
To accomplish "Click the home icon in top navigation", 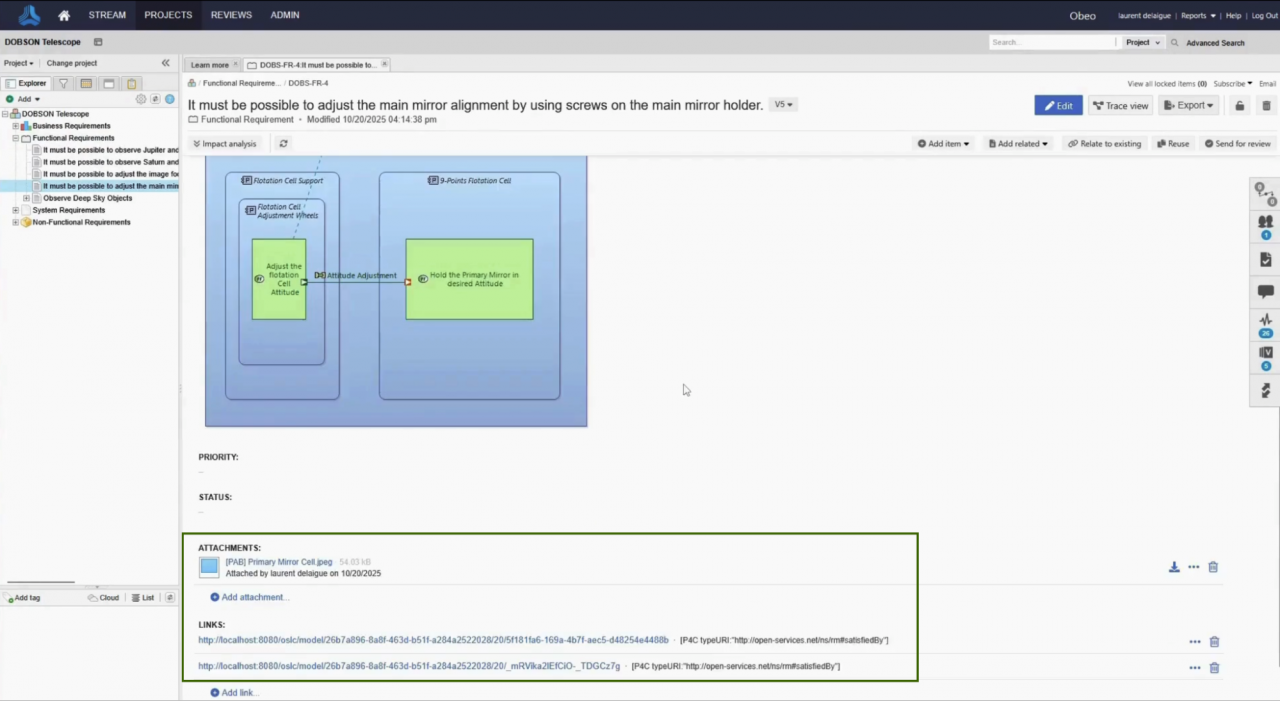I will [64, 15].
